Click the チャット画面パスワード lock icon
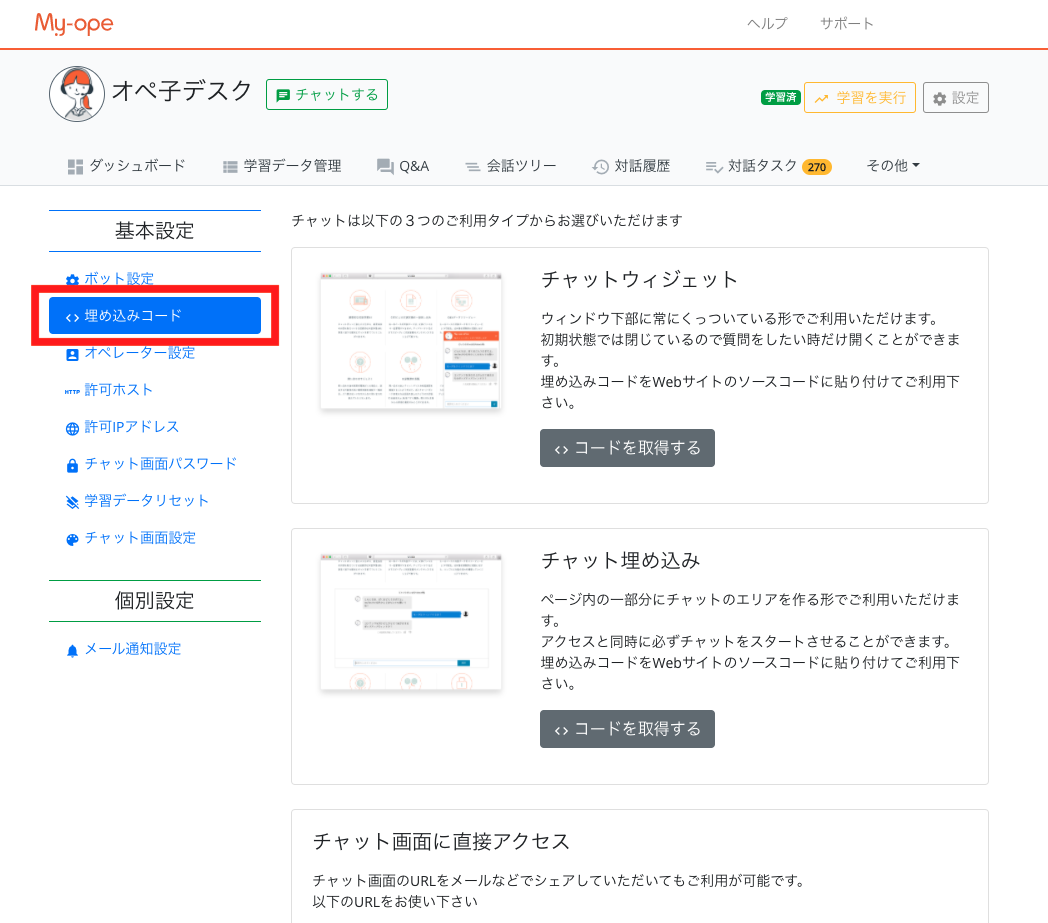This screenshot has height=923, width=1048. [72, 465]
